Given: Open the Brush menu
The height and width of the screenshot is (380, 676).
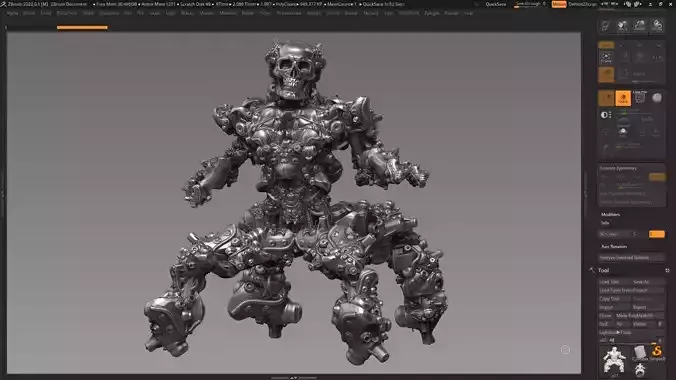Looking at the screenshot, I should [29, 13].
